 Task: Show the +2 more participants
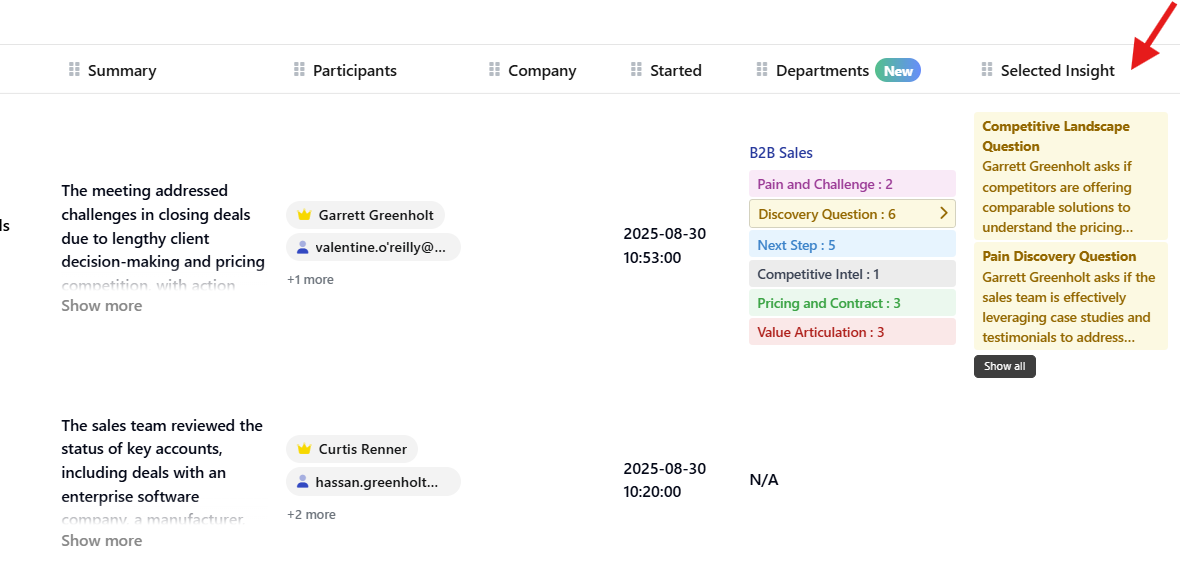click(x=311, y=515)
